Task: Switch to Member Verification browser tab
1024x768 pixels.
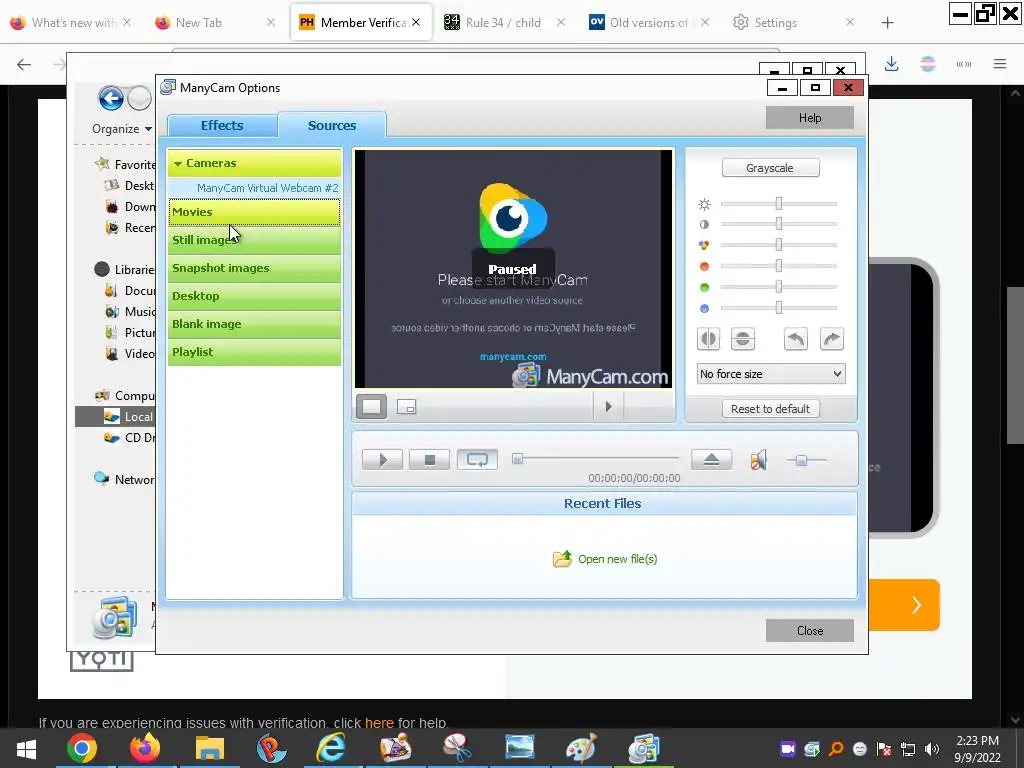Action: click(361, 23)
